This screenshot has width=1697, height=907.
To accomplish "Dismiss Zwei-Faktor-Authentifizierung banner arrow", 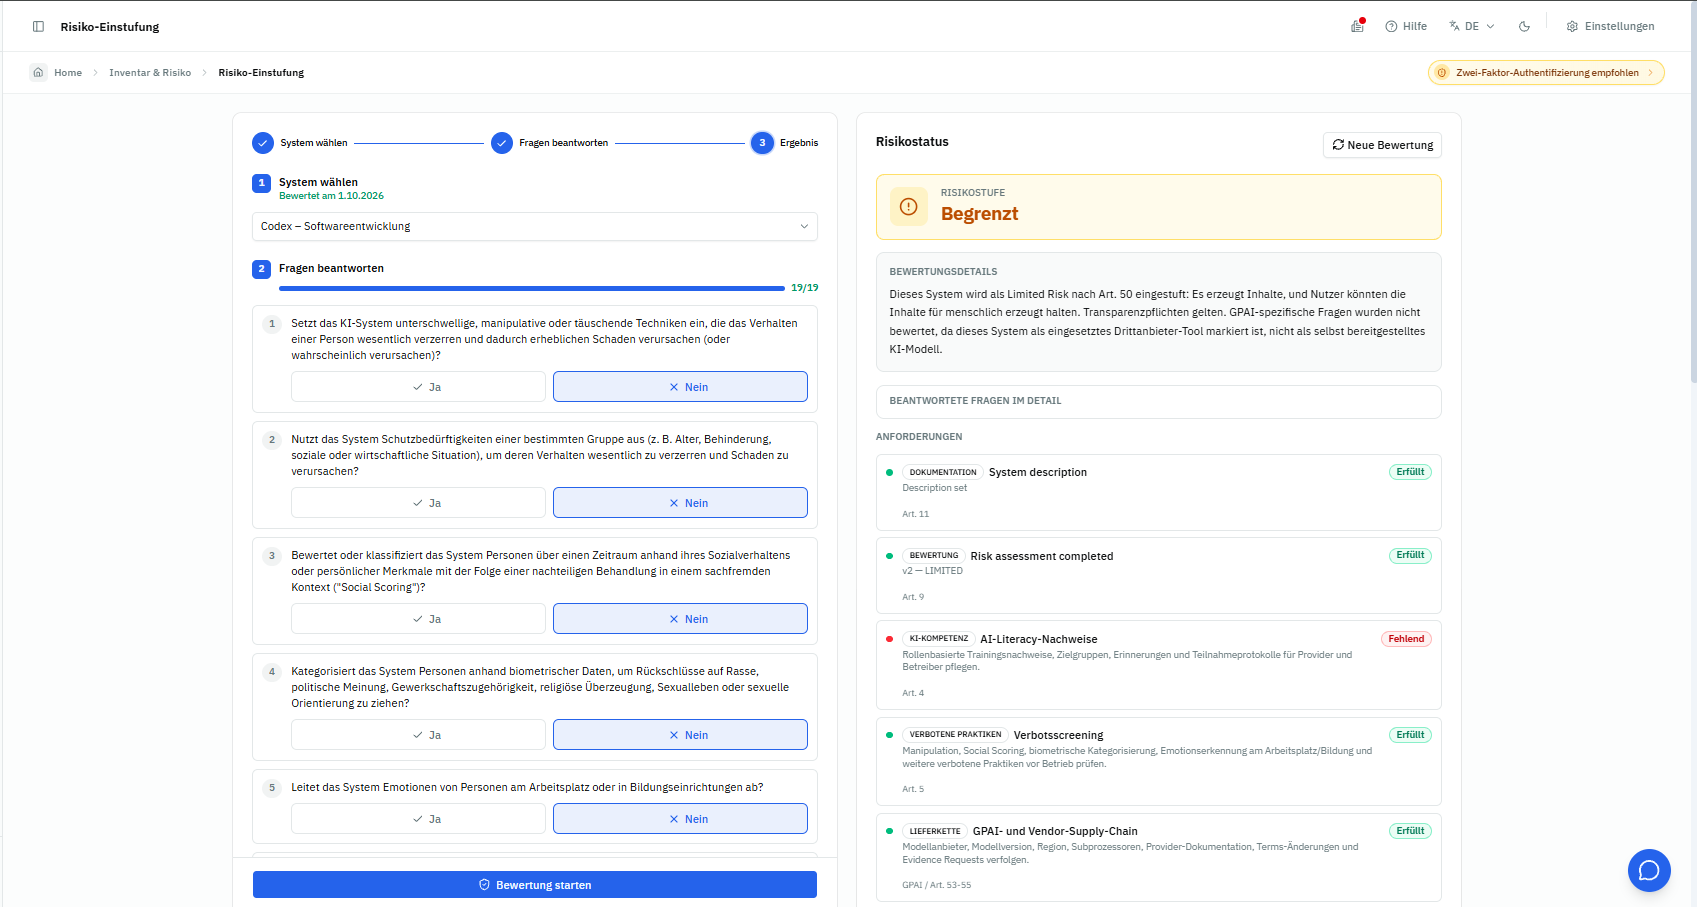I will [1650, 72].
